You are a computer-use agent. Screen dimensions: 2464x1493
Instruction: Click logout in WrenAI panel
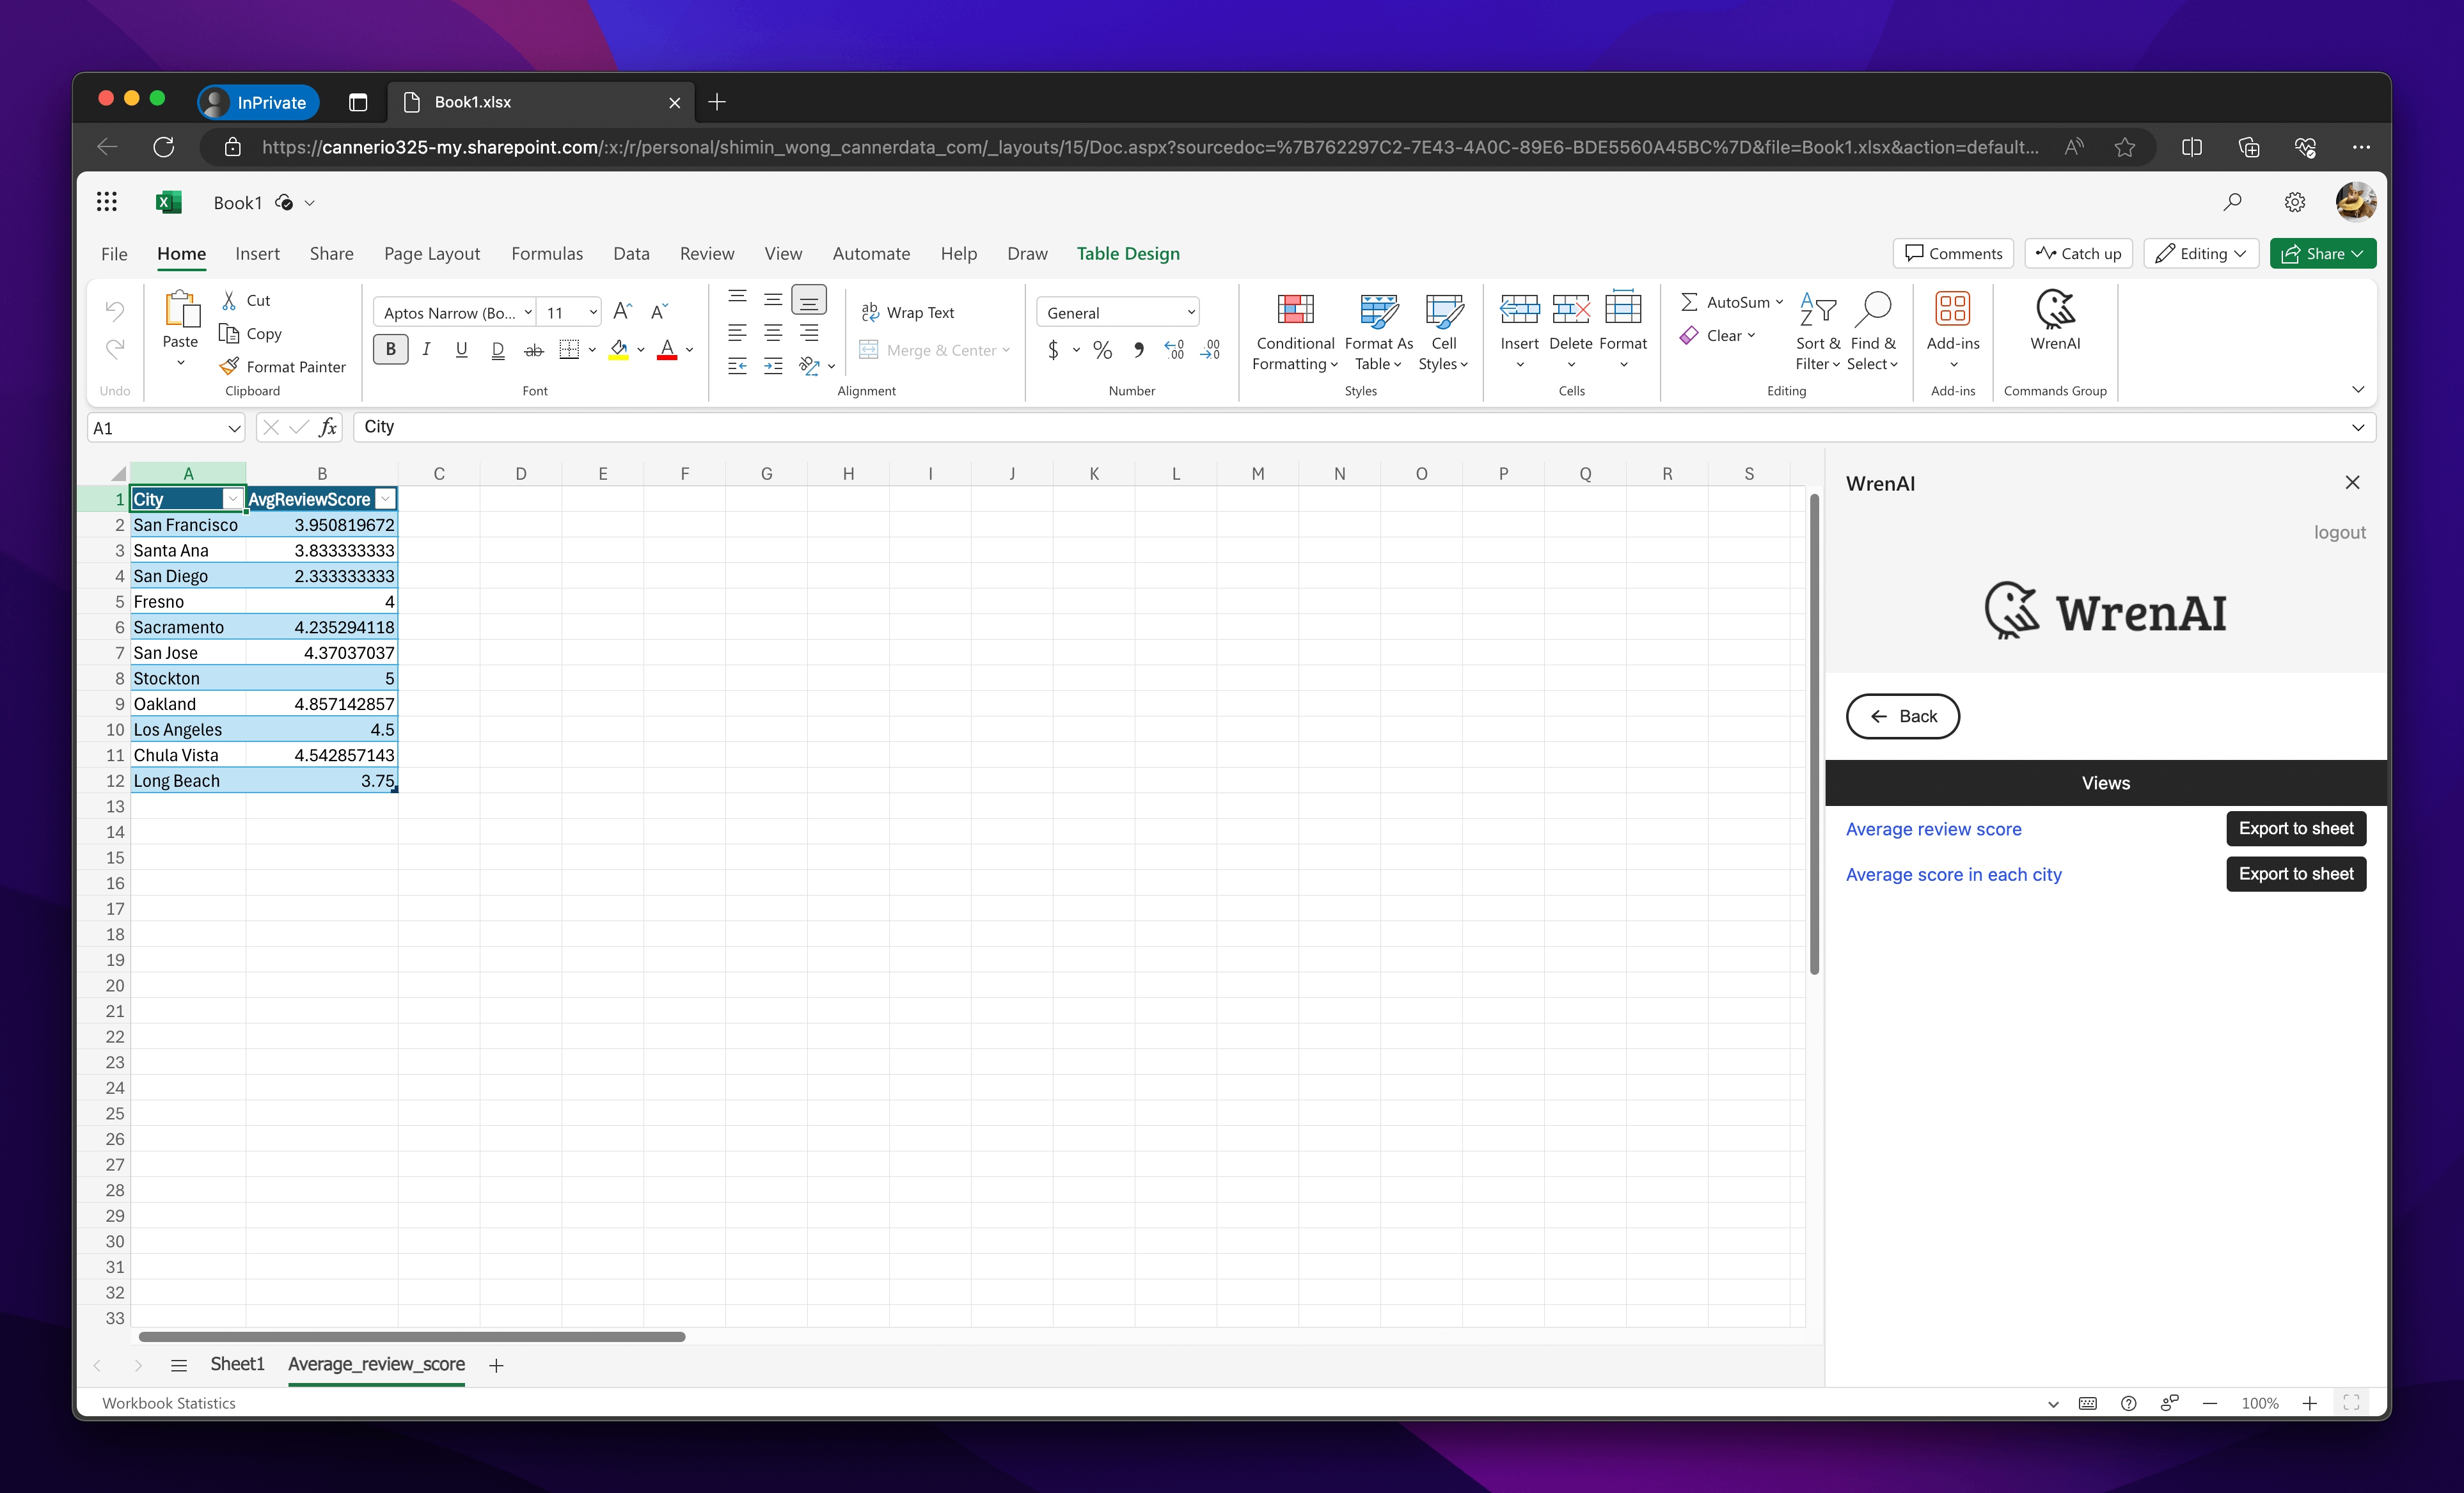pyautogui.click(x=2339, y=532)
